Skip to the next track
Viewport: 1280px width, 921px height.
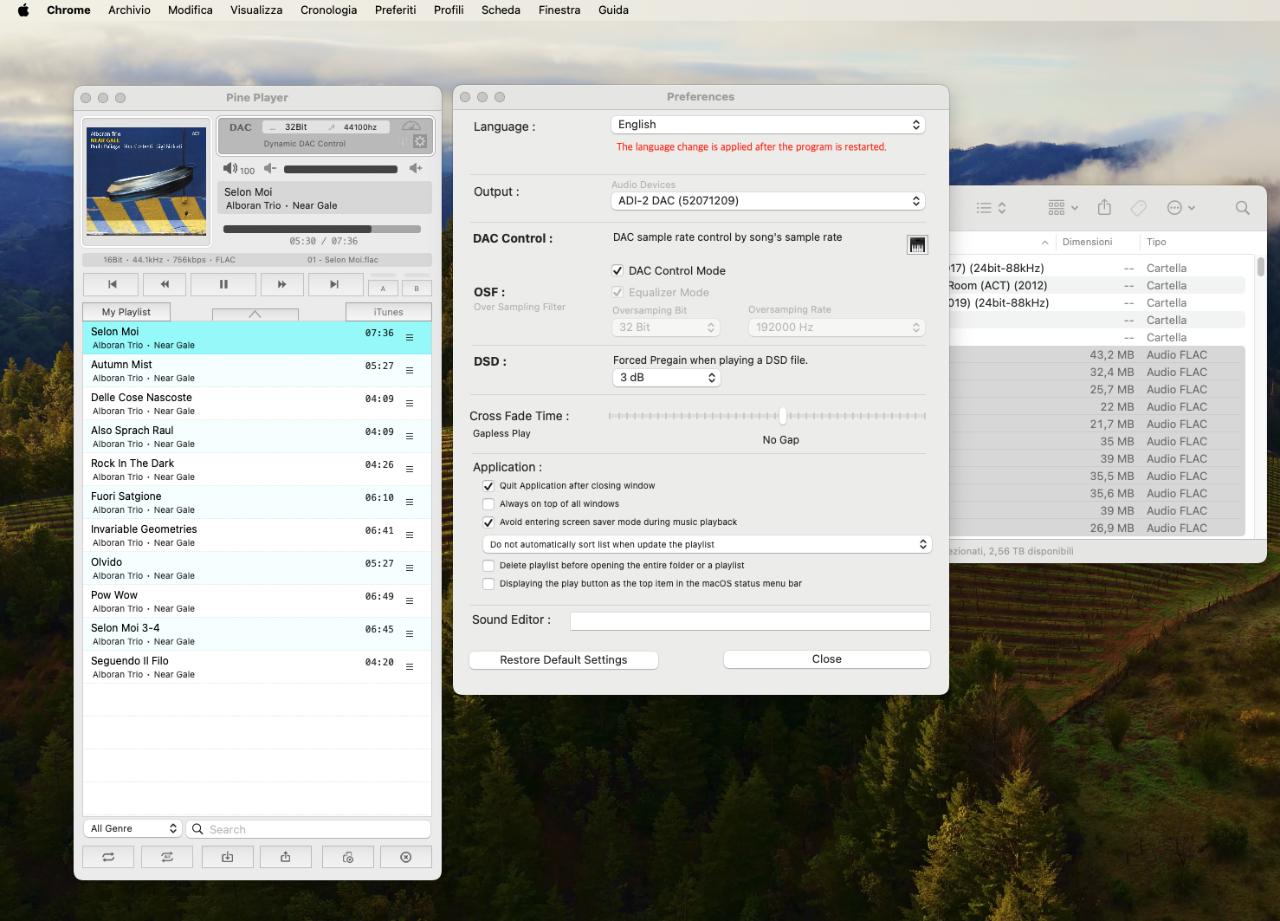(x=336, y=285)
